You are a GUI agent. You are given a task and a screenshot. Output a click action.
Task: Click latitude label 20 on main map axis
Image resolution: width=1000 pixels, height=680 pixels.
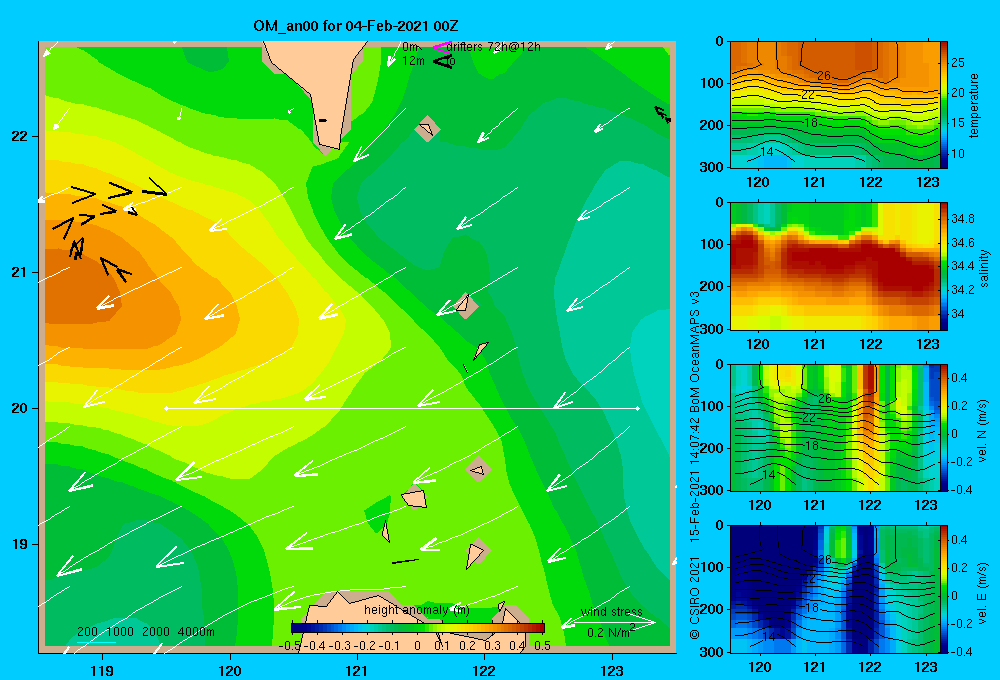click(20, 408)
